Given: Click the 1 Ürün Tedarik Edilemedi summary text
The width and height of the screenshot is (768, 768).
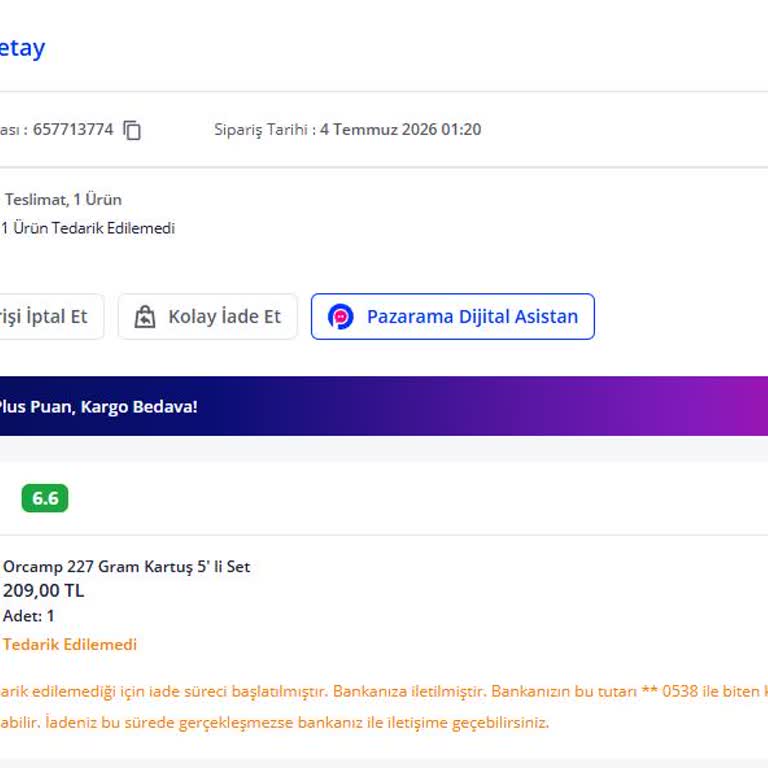Looking at the screenshot, I should pos(88,228).
